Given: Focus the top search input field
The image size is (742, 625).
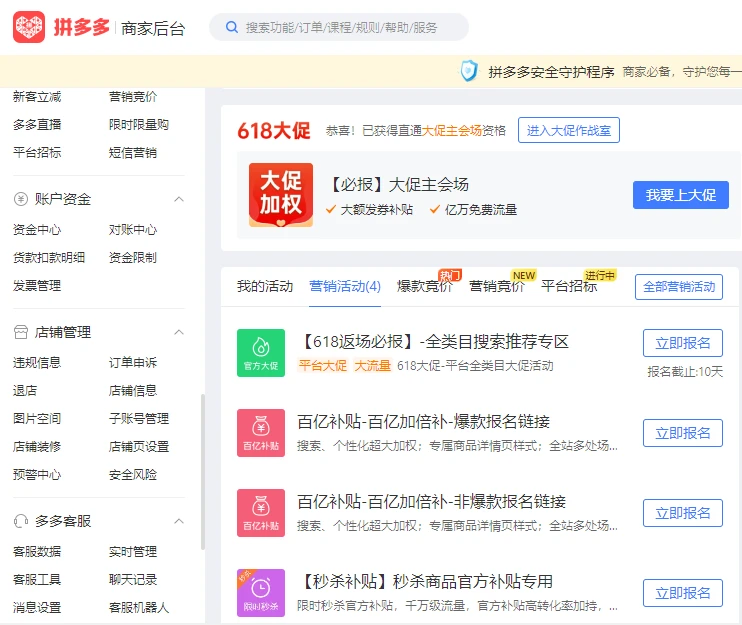Looking at the screenshot, I should click(x=339, y=27).
